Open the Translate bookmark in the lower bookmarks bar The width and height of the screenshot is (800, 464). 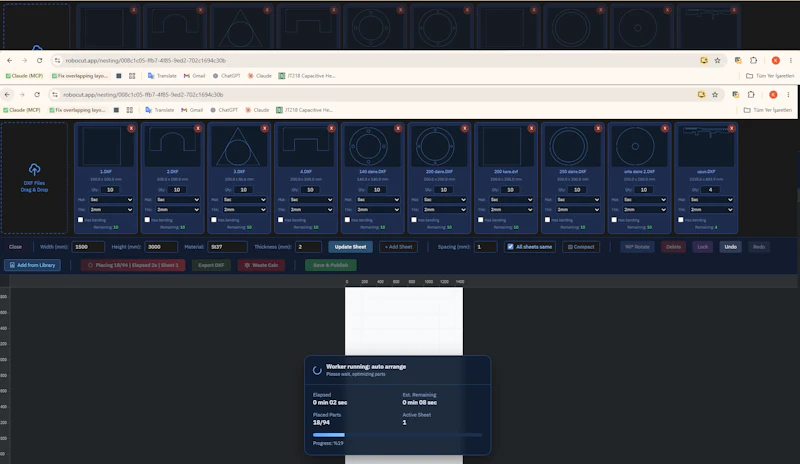point(160,110)
